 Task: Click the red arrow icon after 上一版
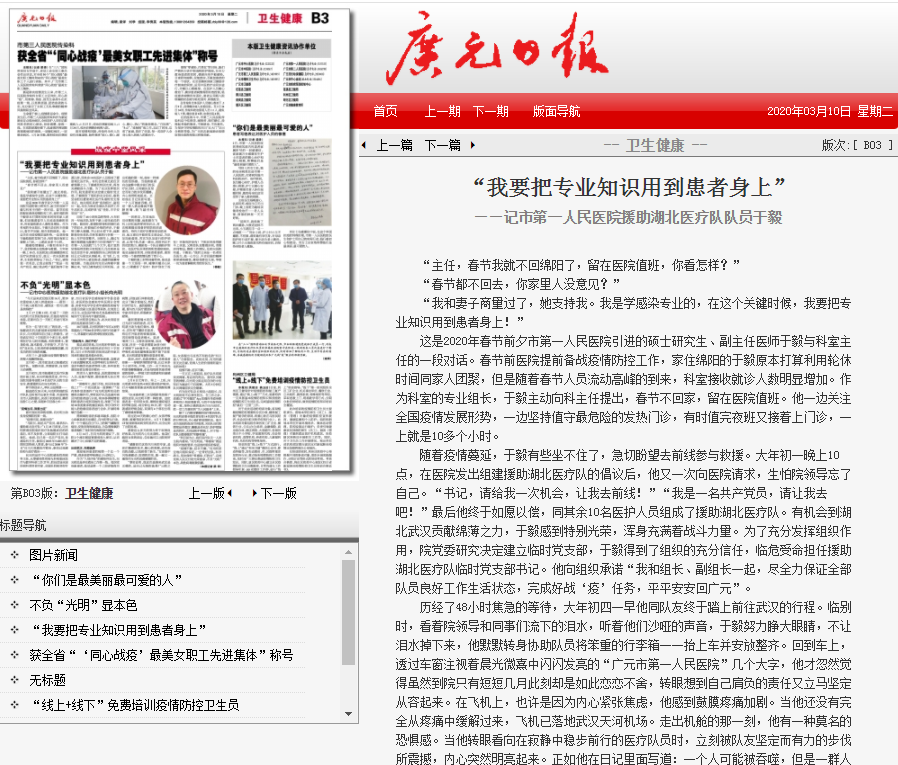[x=229, y=493]
